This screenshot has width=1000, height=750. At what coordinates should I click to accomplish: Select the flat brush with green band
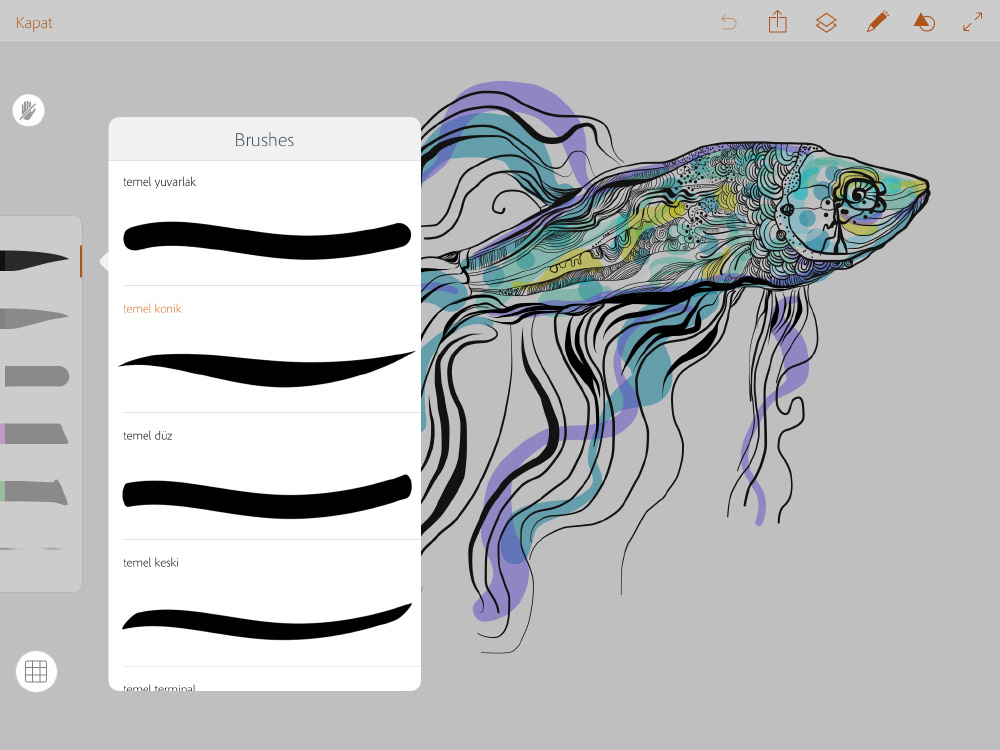point(34,492)
